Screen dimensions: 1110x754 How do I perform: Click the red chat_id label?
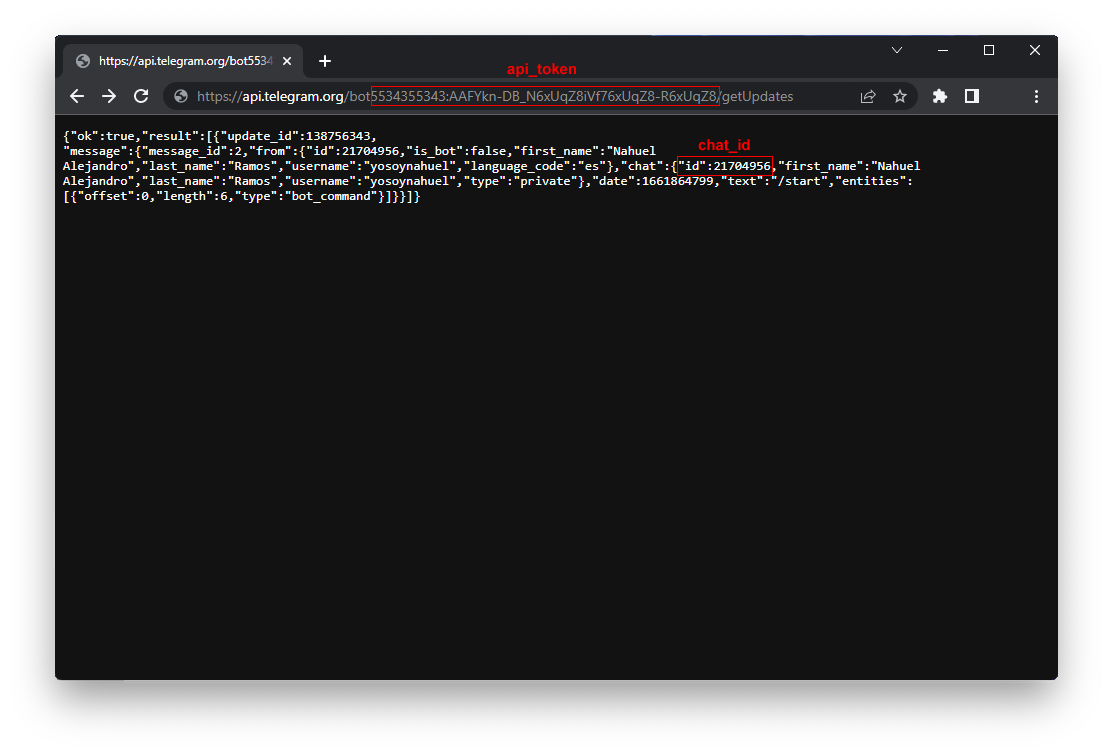pos(724,144)
